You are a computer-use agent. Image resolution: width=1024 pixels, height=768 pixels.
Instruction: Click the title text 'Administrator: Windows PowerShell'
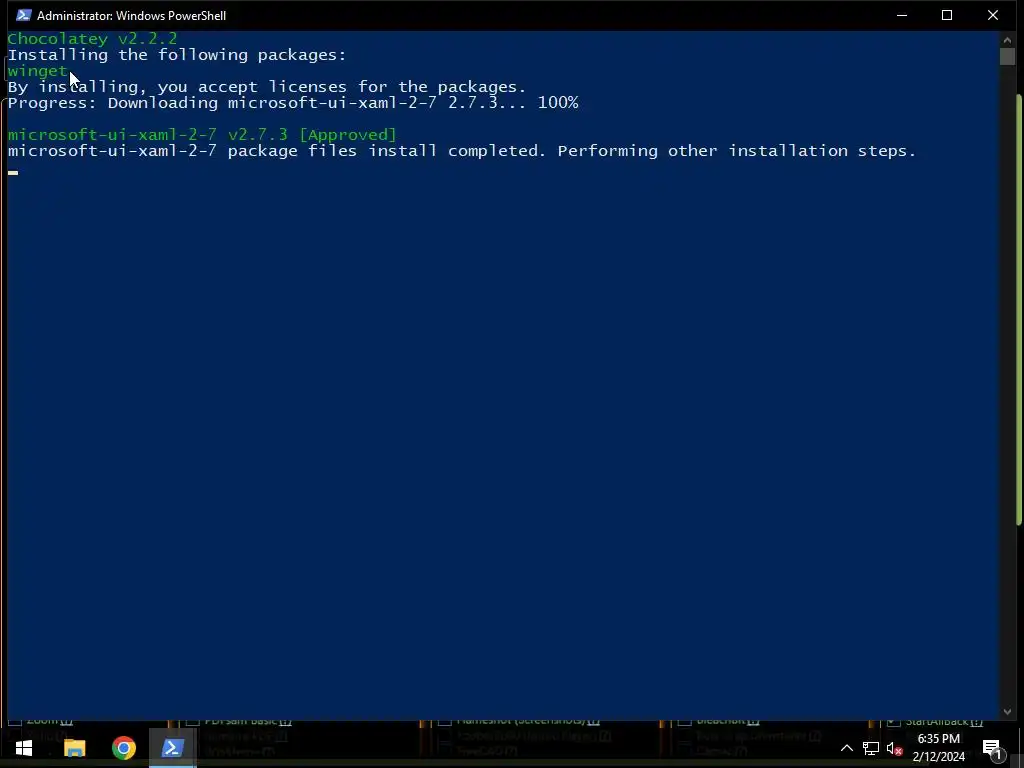tap(131, 16)
